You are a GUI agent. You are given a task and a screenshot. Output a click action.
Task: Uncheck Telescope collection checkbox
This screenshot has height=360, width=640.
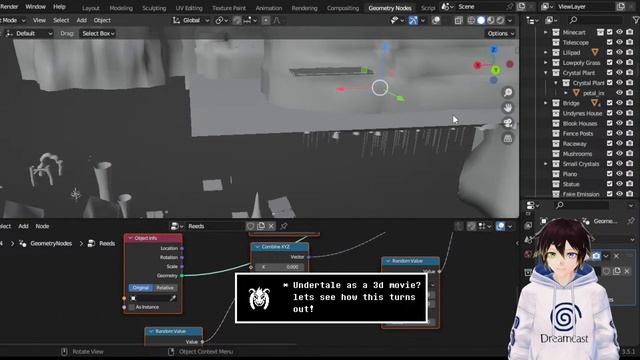609,42
